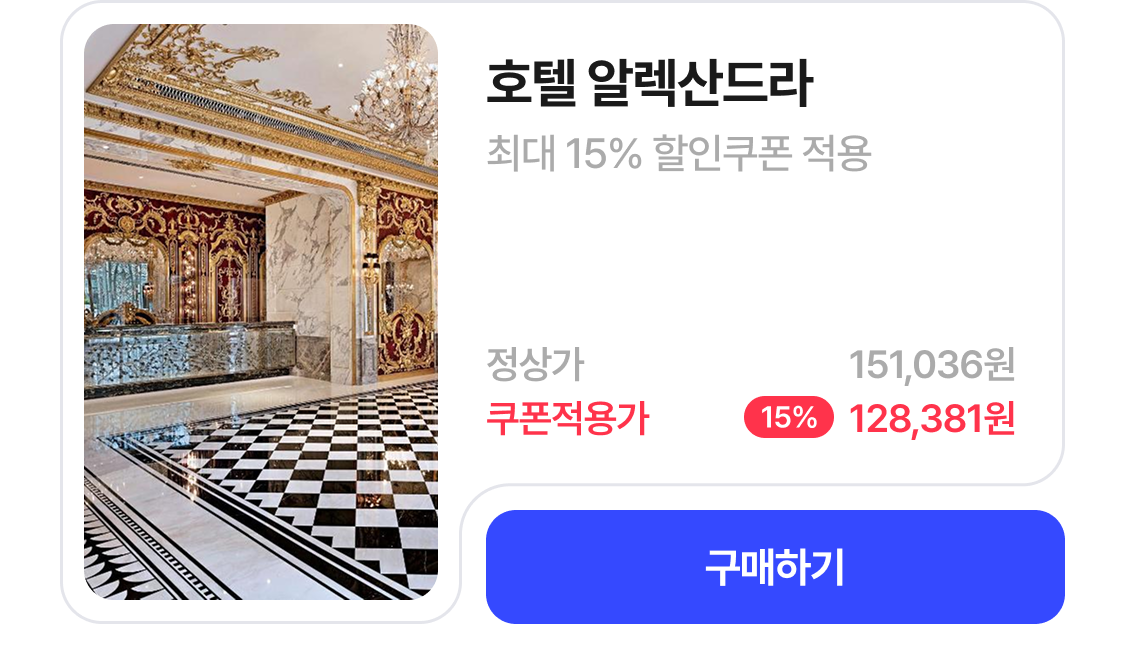
Task: Click the 최대 15% 할인쿠폰 적용 subtitle
Action: [x=679, y=153]
